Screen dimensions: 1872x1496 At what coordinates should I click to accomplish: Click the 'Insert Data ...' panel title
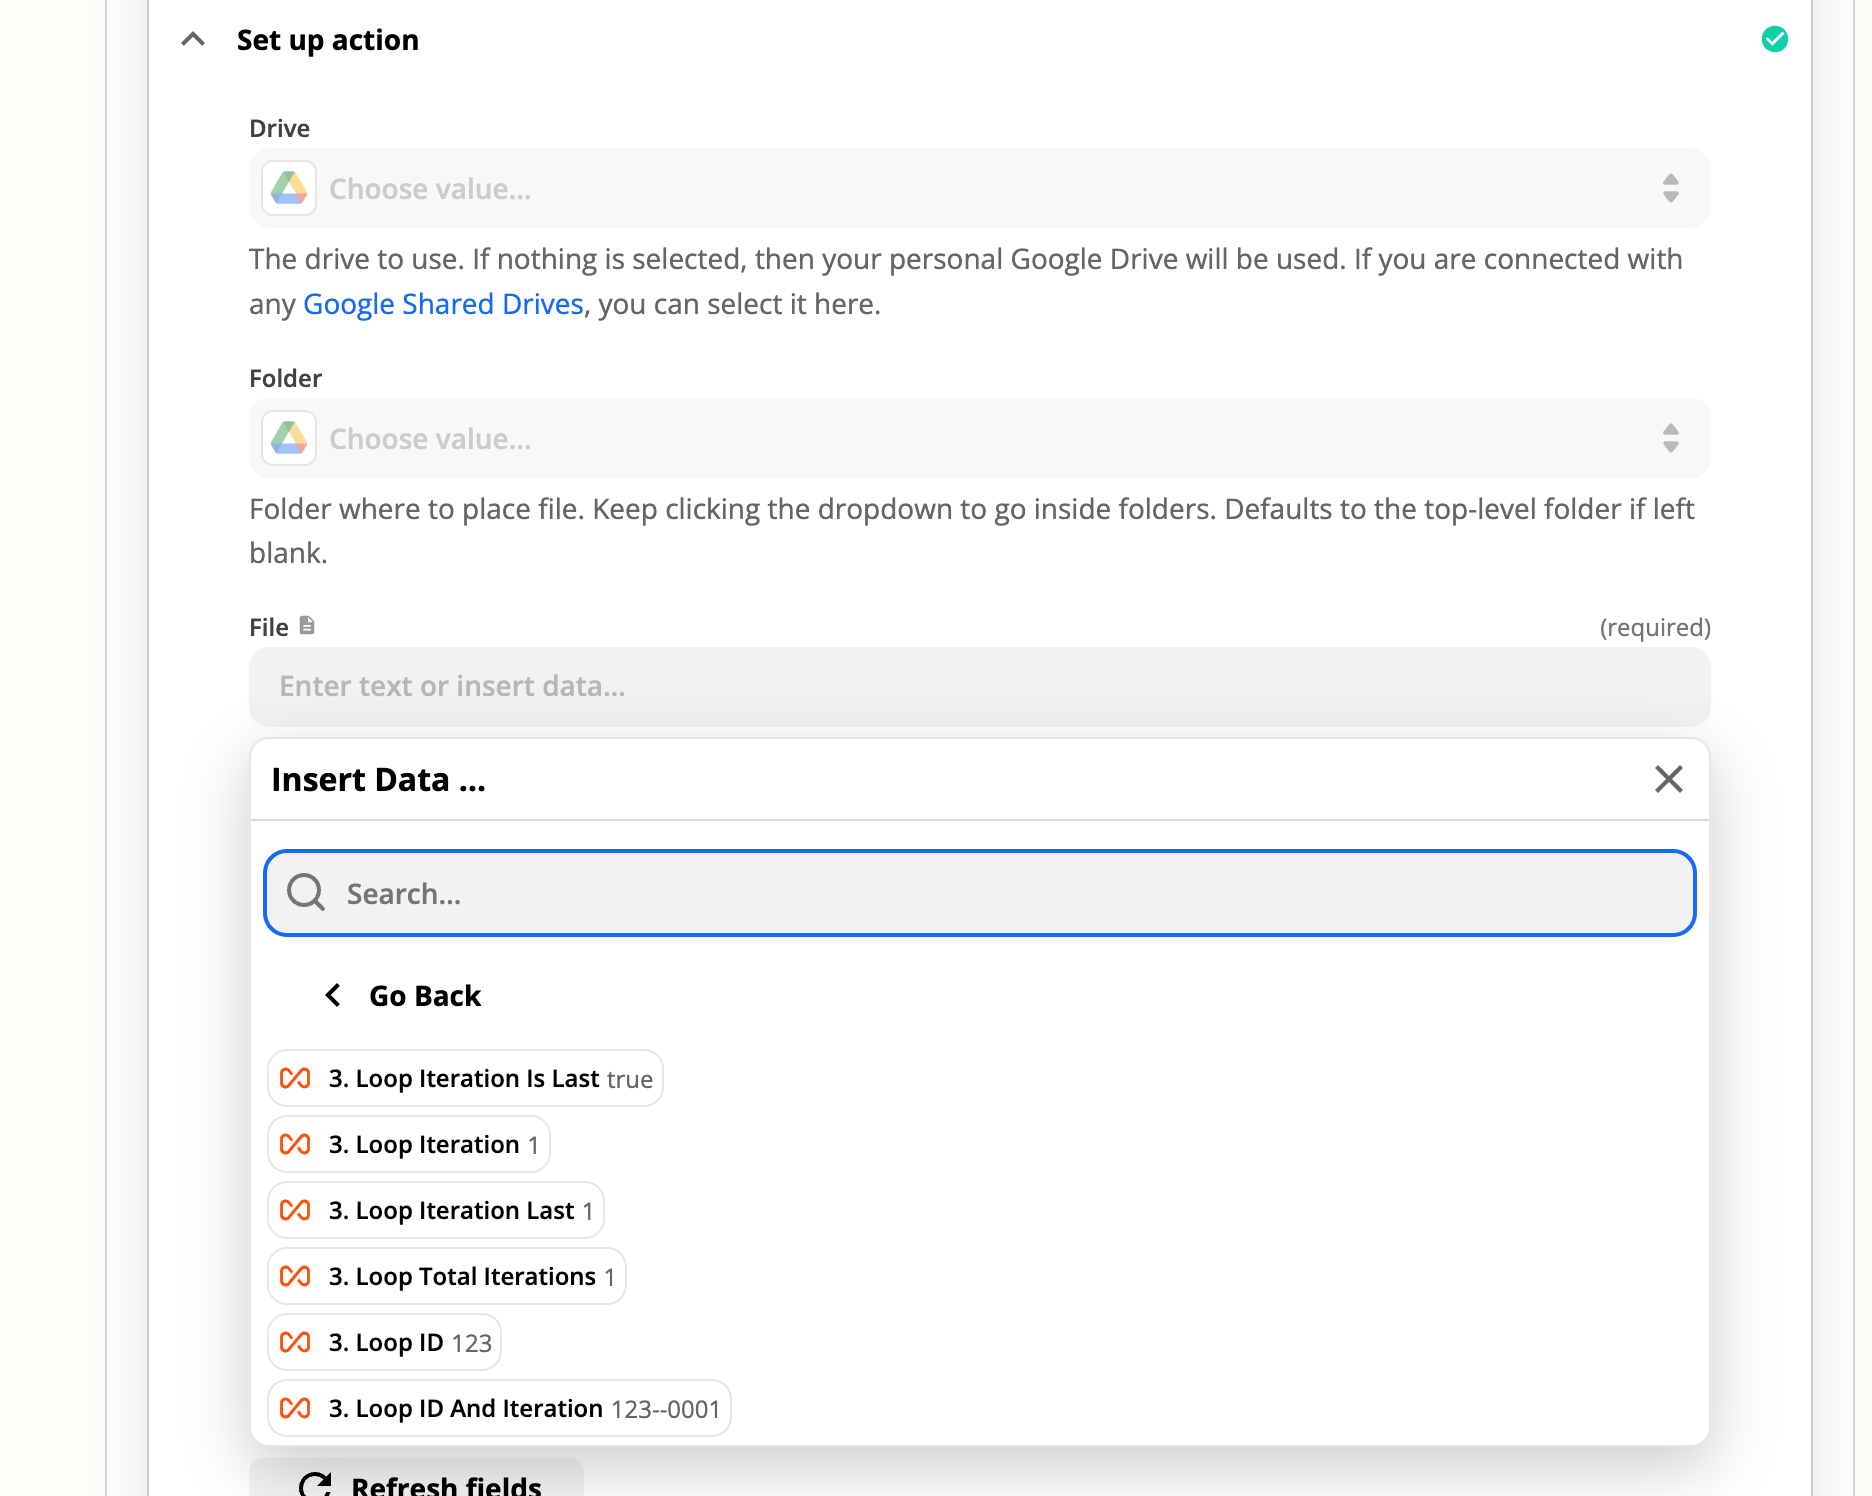pos(379,780)
